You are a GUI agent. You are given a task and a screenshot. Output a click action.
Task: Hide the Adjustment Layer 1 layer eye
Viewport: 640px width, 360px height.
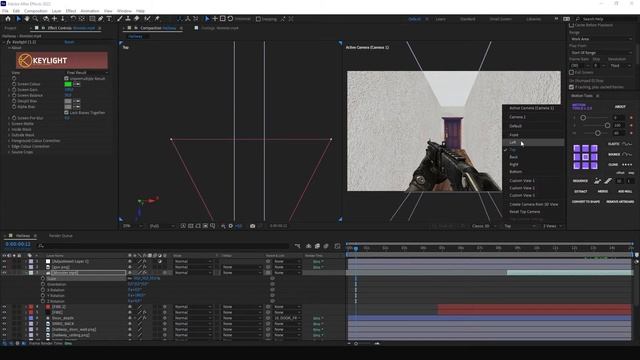(4, 261)
